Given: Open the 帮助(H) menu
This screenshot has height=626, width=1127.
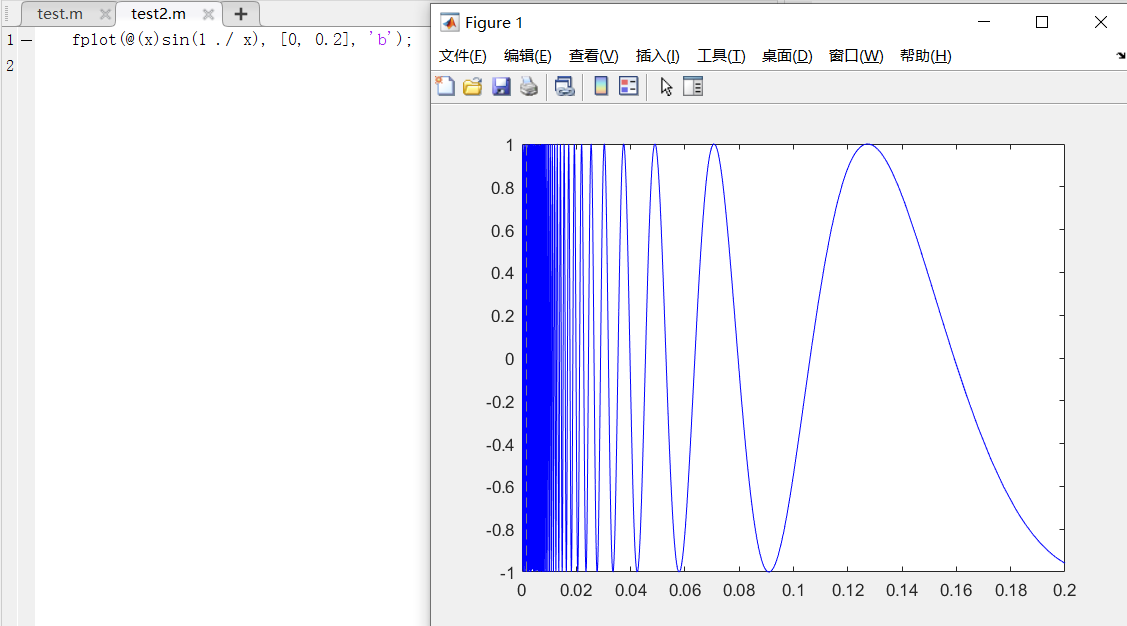Looking at the screenshot, I should point(926,56).
